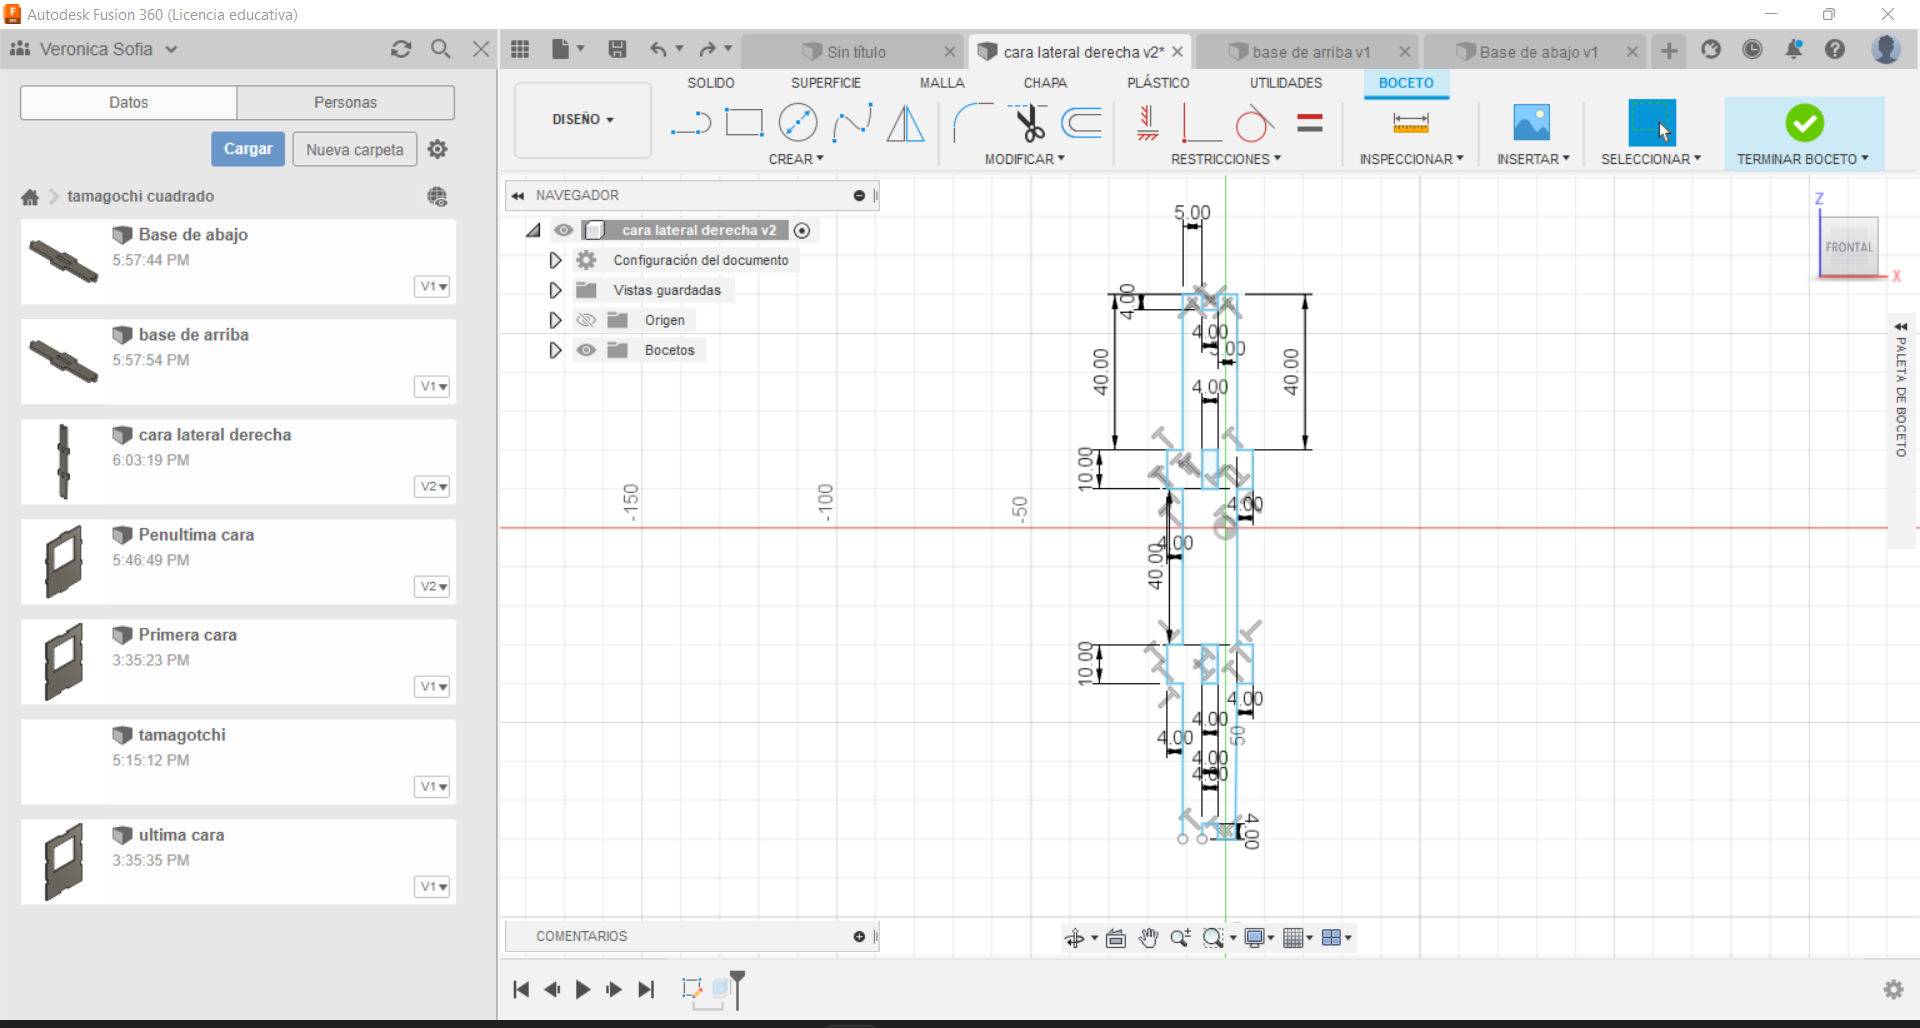Expand the Bocetos tree node

click(555, 350)
